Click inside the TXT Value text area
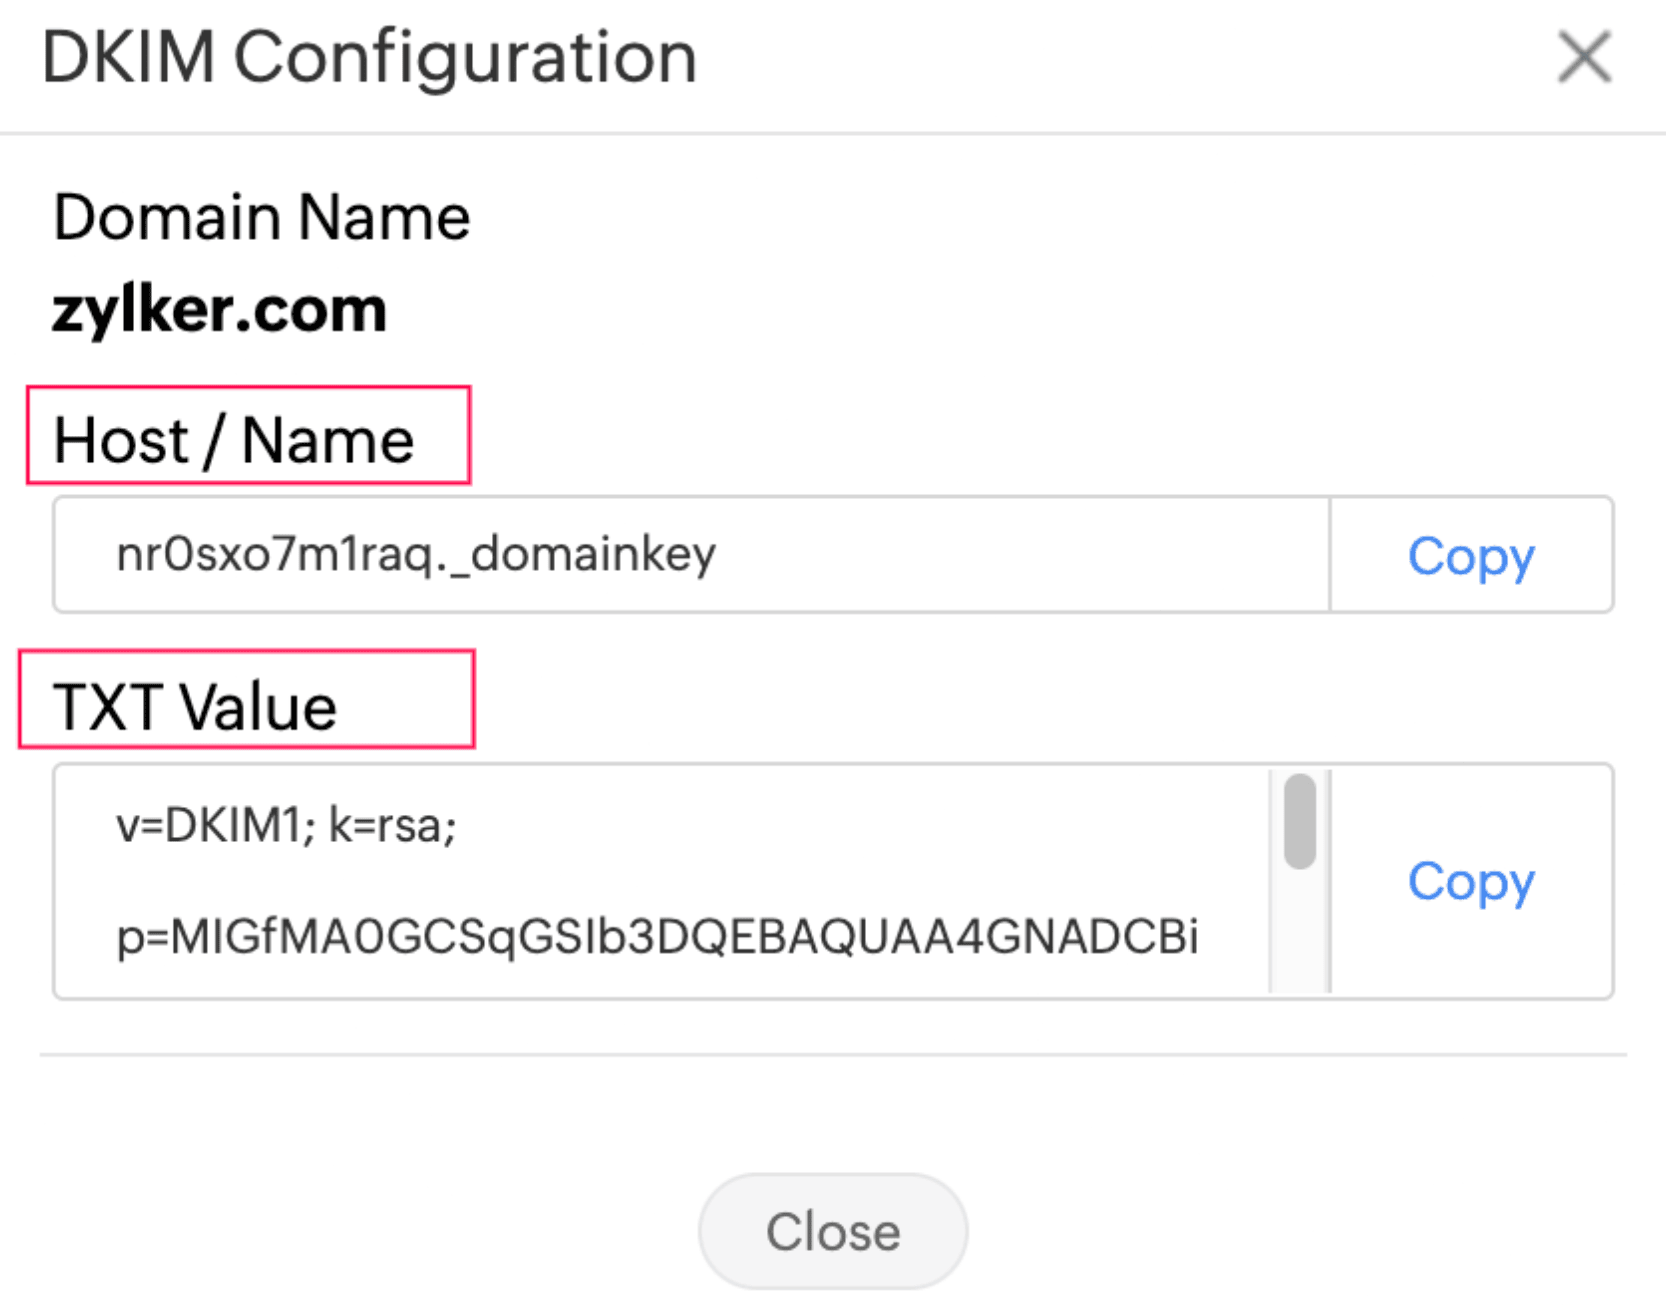 [x=660, y=880]
